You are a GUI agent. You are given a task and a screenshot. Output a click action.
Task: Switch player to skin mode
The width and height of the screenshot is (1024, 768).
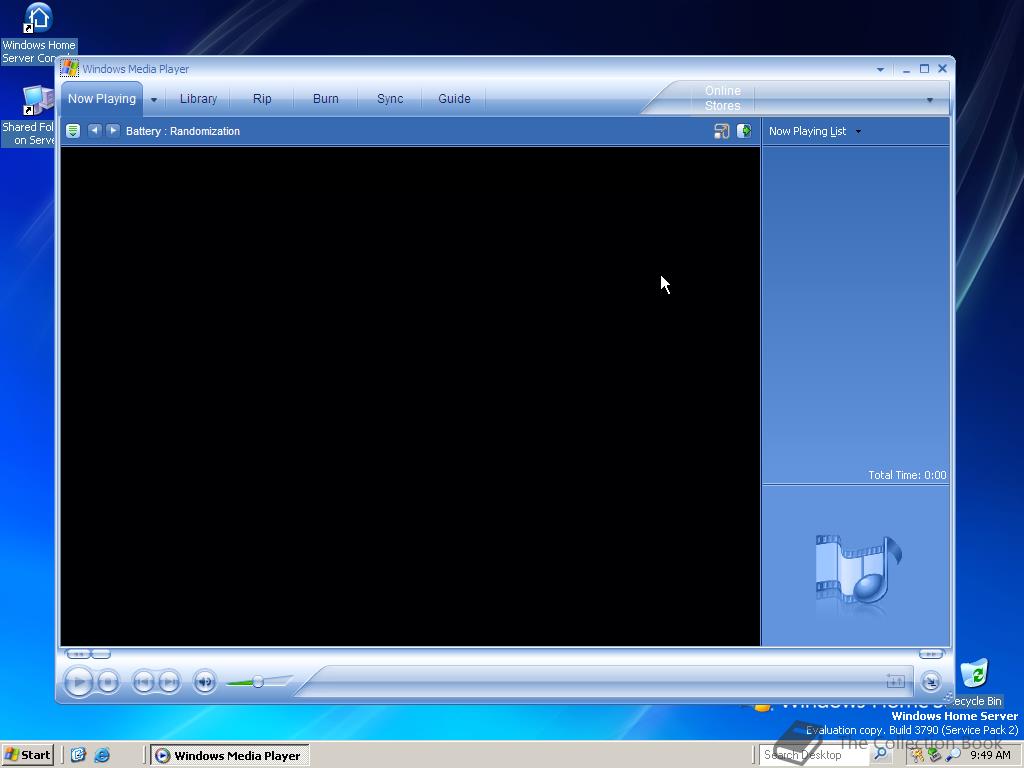(931, 682)
